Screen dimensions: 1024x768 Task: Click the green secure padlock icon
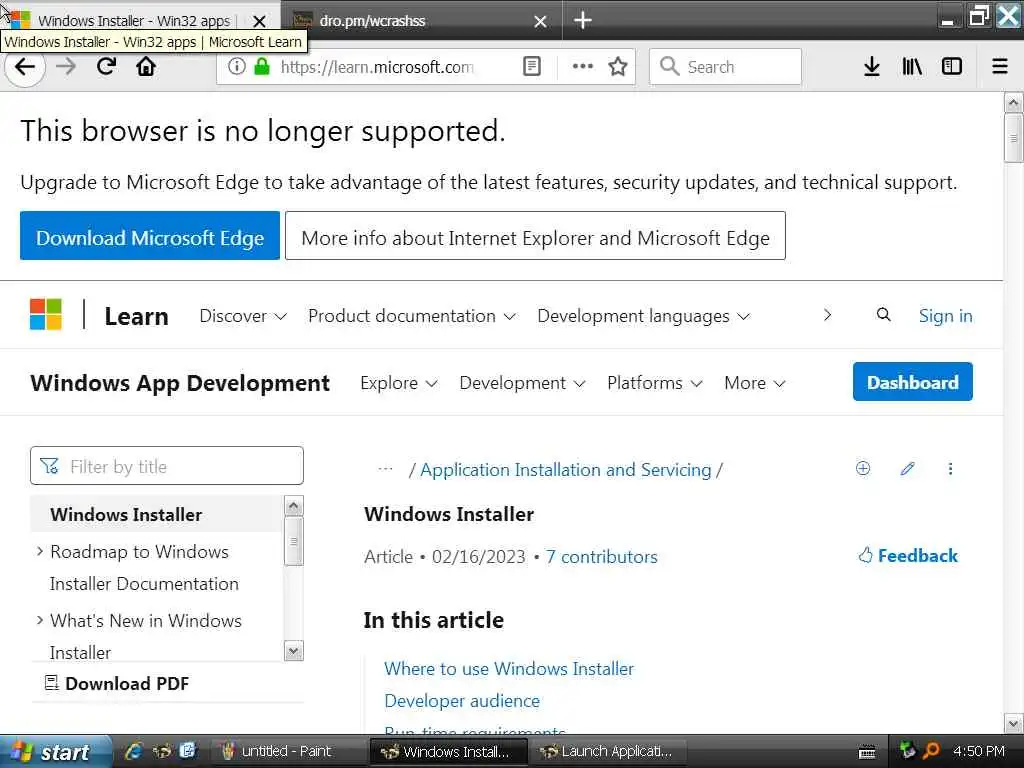(262, 66)
